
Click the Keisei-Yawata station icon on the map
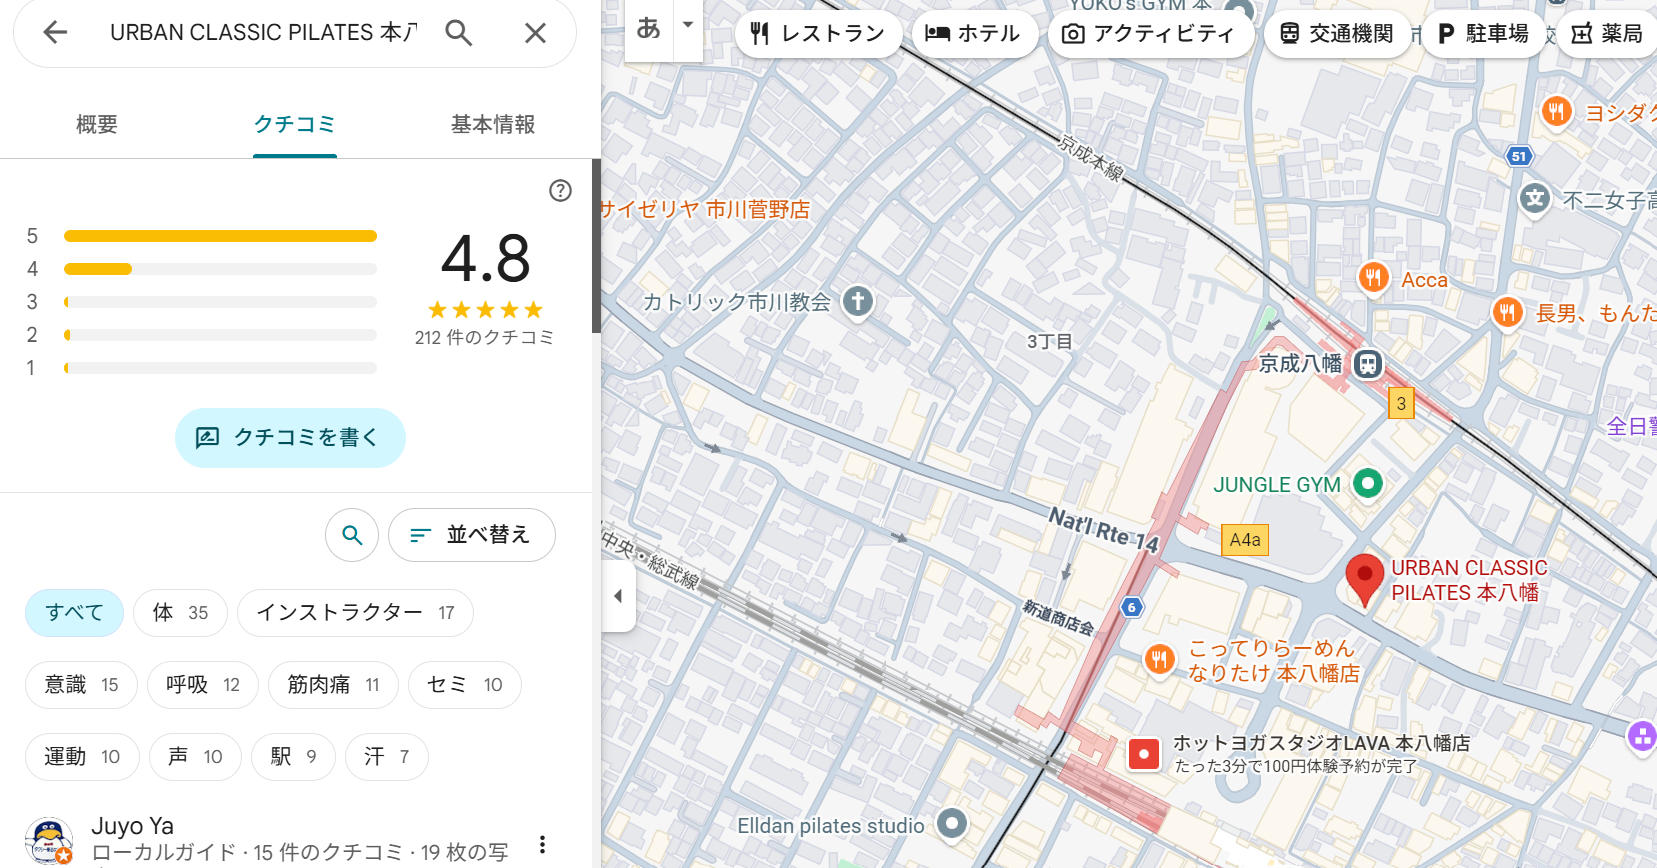tap(1368, 364)
